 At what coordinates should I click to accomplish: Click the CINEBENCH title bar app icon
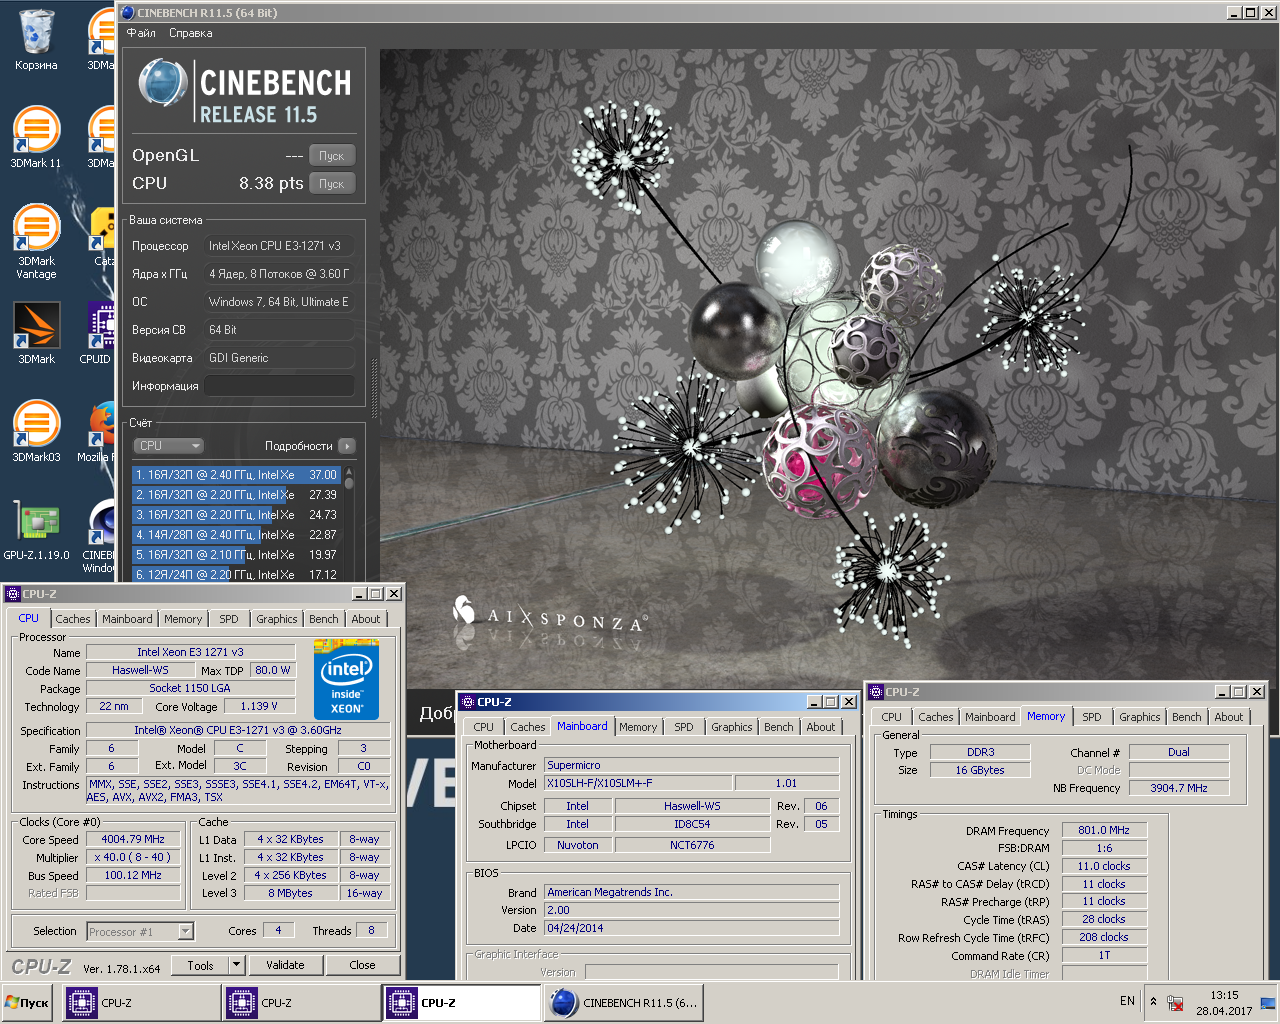[x=128, y=13]
